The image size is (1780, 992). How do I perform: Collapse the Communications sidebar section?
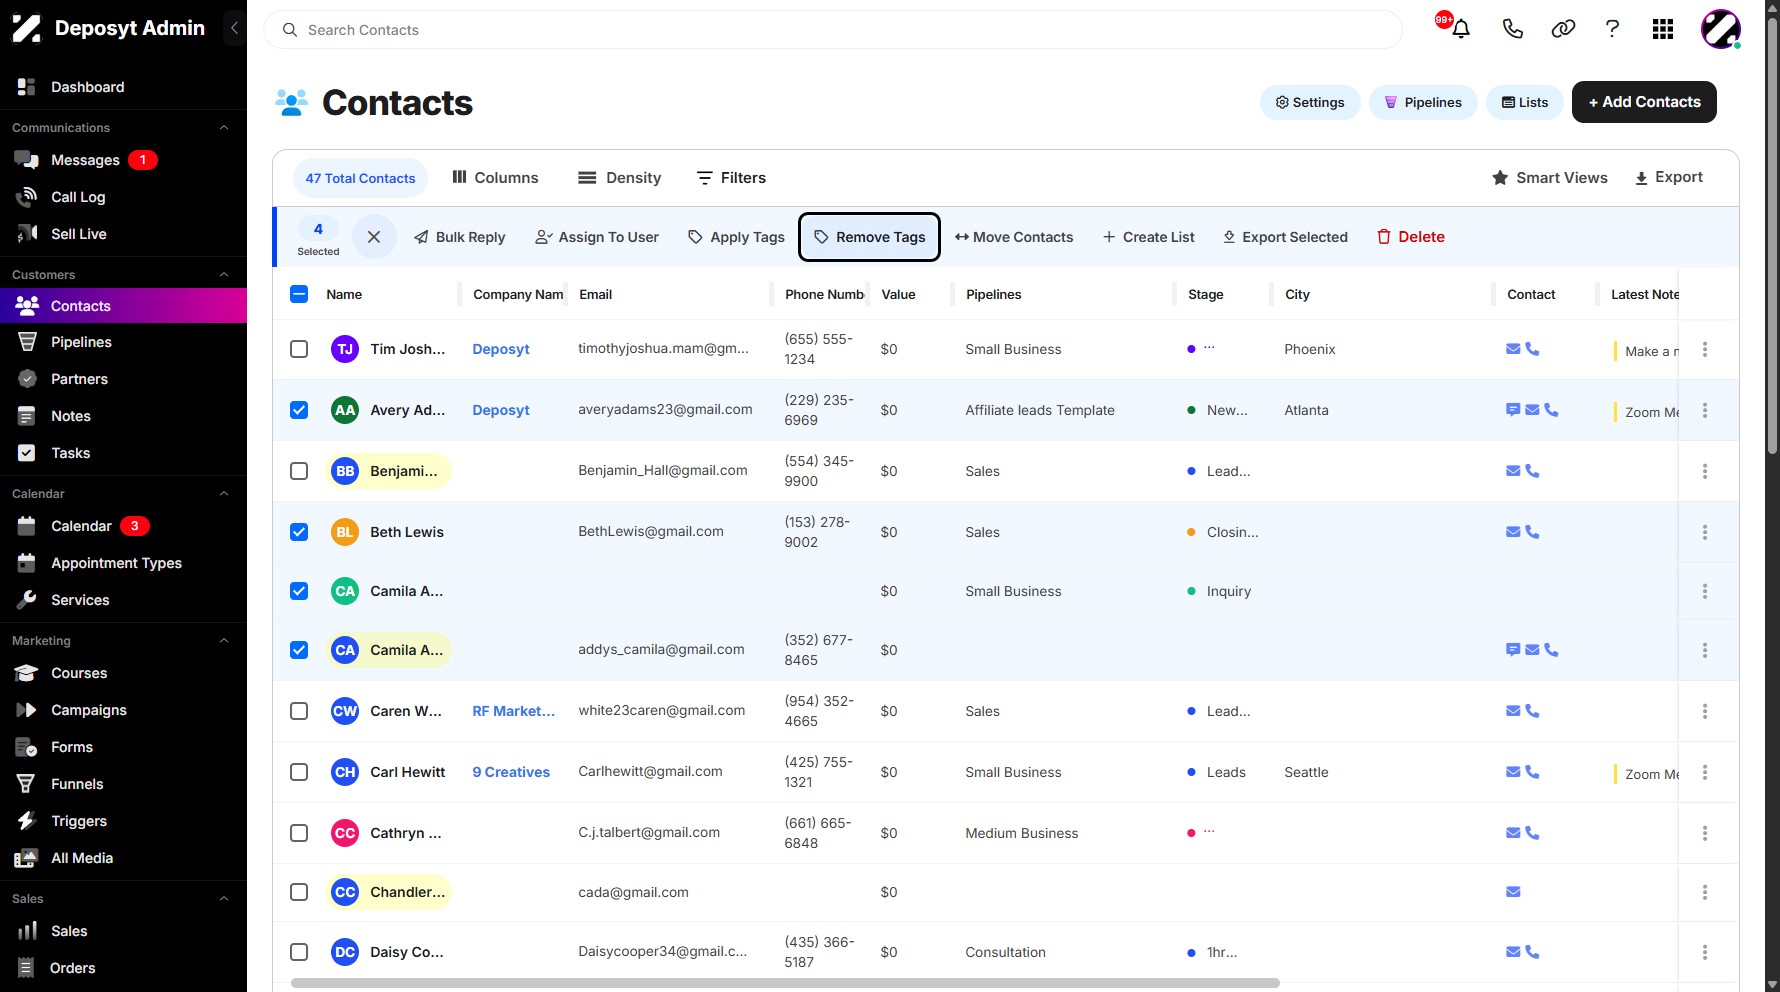(224, 128)
